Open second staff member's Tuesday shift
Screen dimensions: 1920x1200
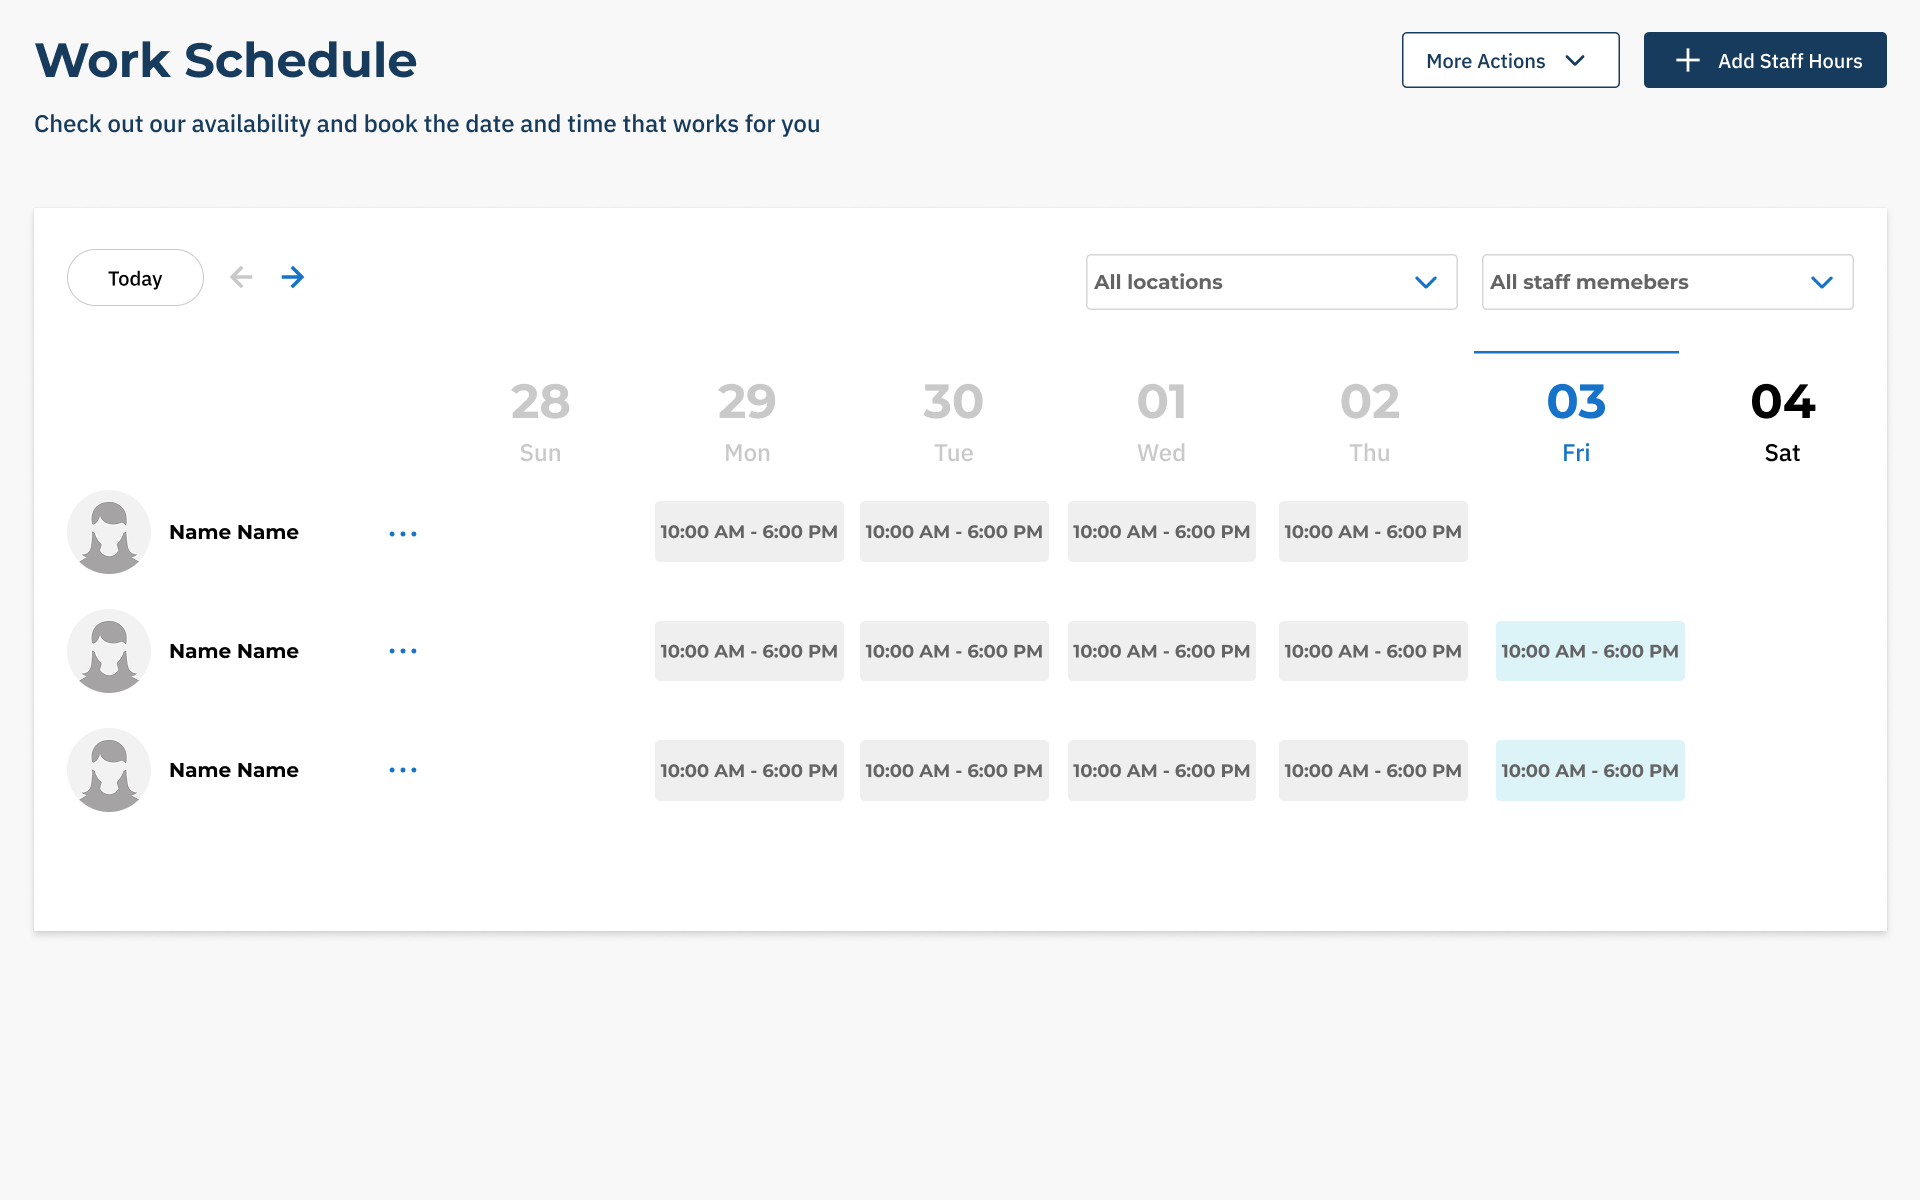[954, 651]
